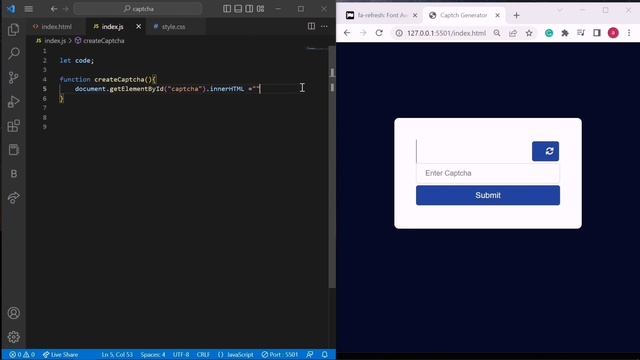Screen dimensions: 640x360
Task: Open editor More Actions ellipsis menu
Action: tap(324, 26)
